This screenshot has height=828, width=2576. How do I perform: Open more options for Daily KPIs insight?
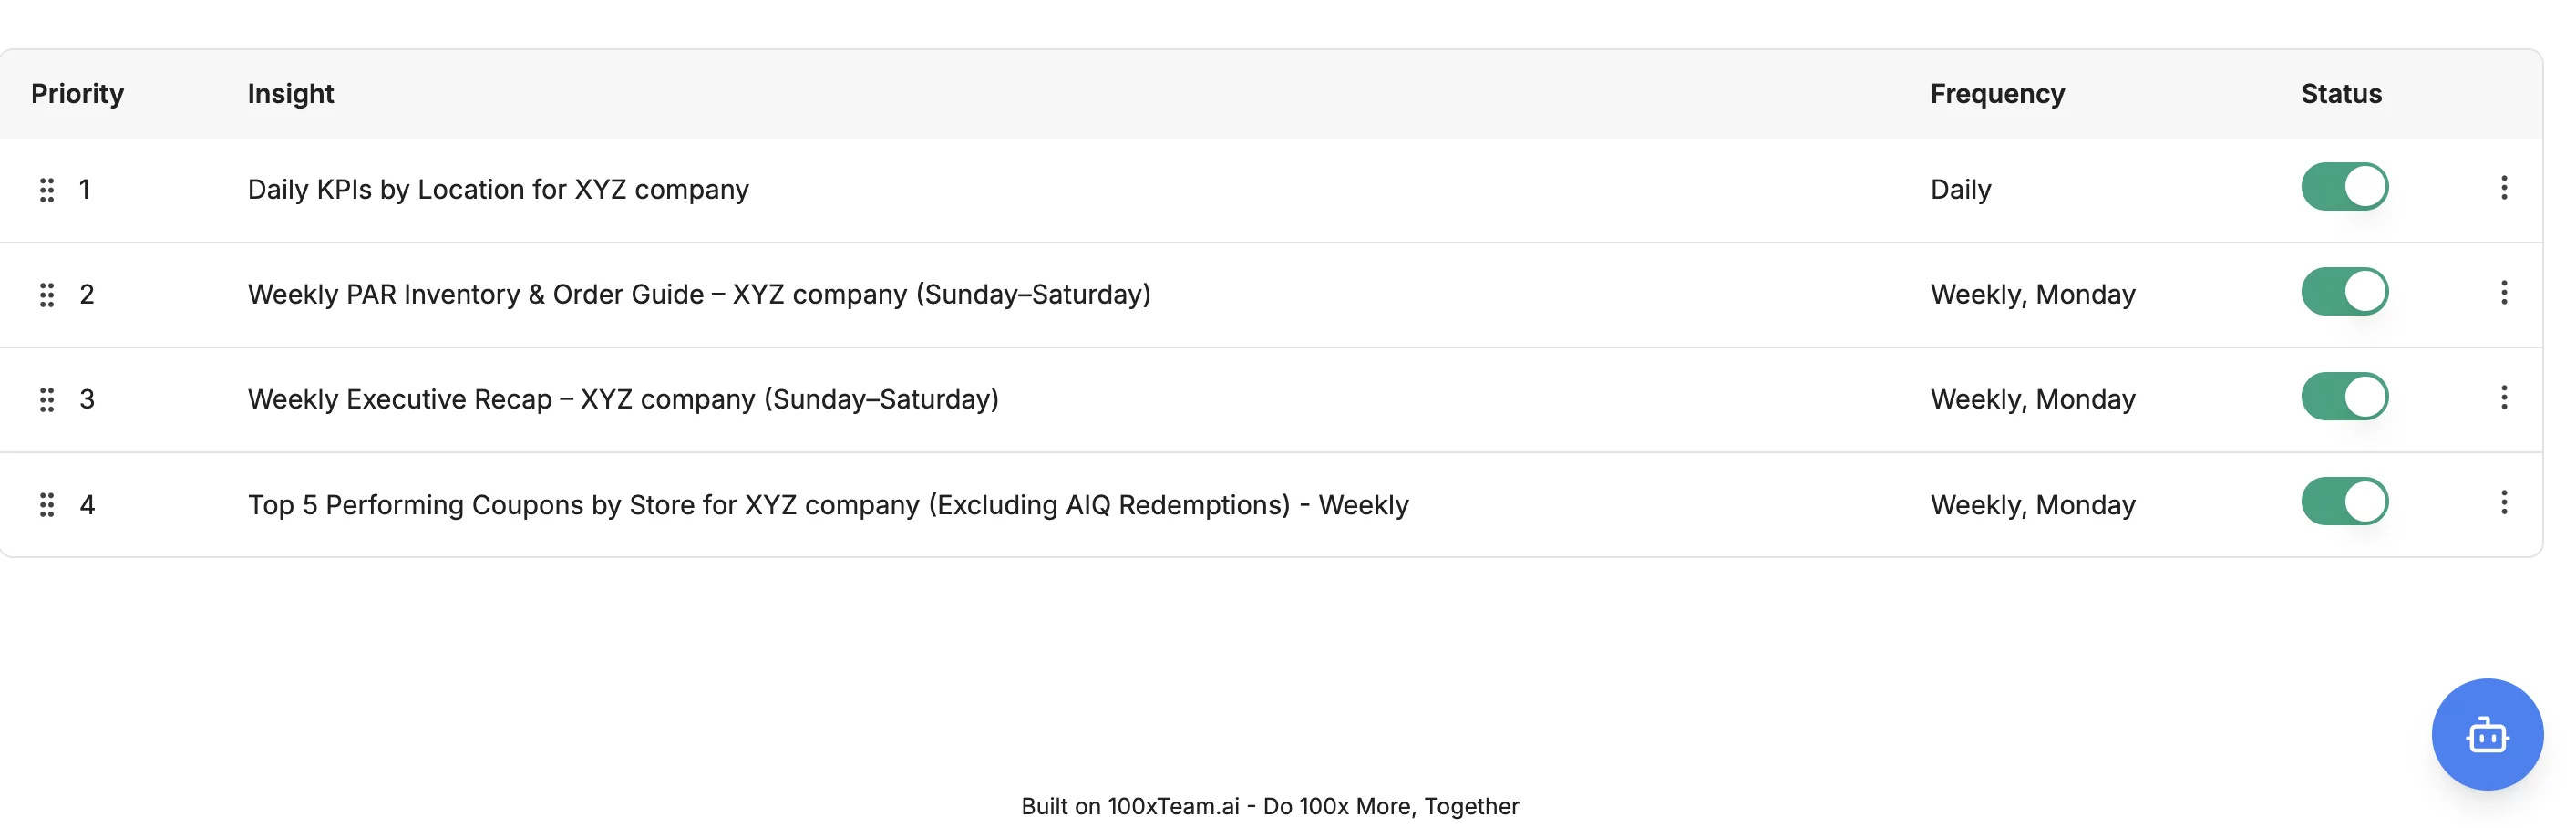click(x=2503, y=188)
